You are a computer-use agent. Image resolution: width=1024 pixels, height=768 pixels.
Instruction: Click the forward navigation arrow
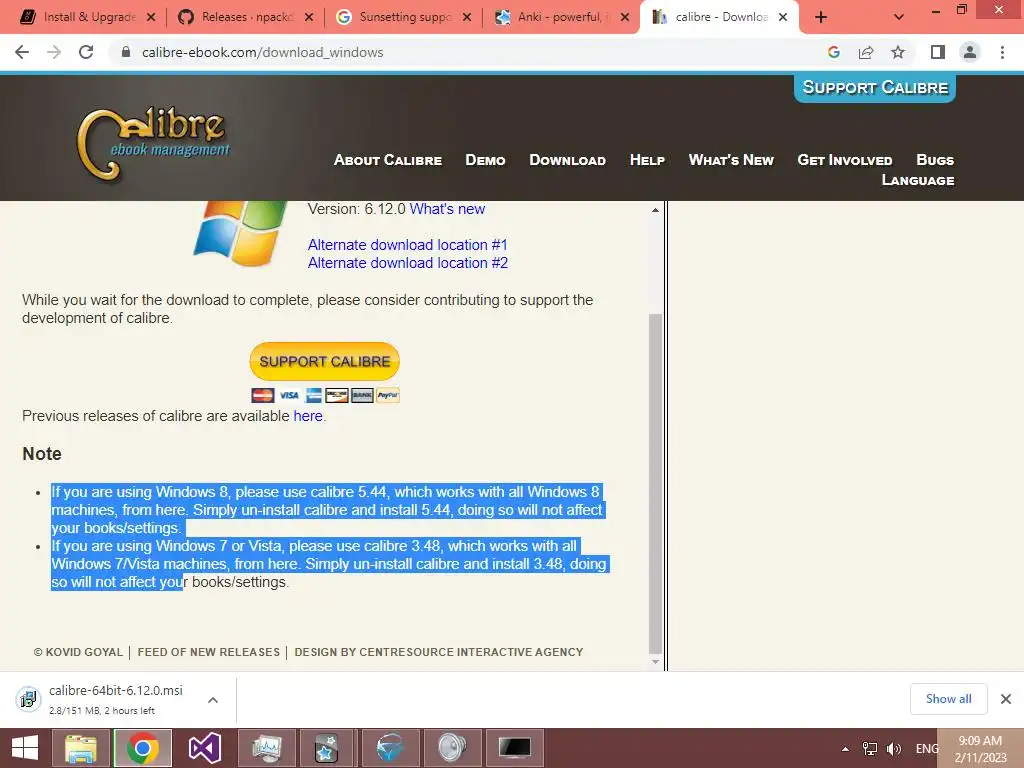point(54,52)
